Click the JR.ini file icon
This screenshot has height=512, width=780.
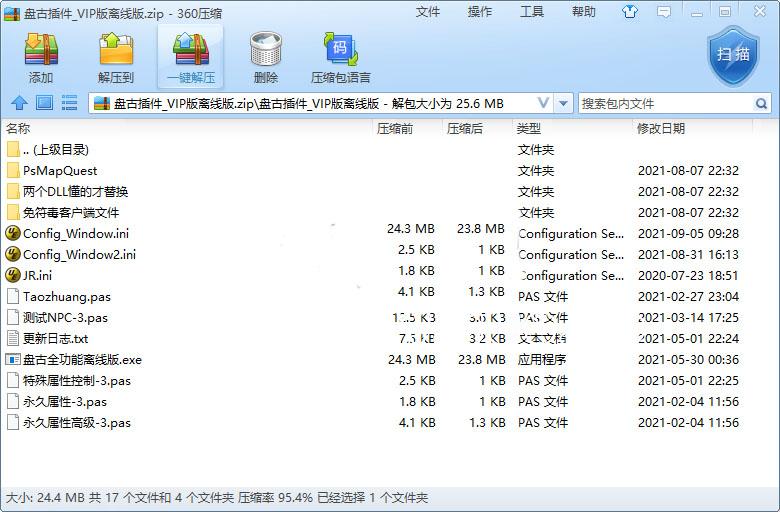(x=12, y=275)
